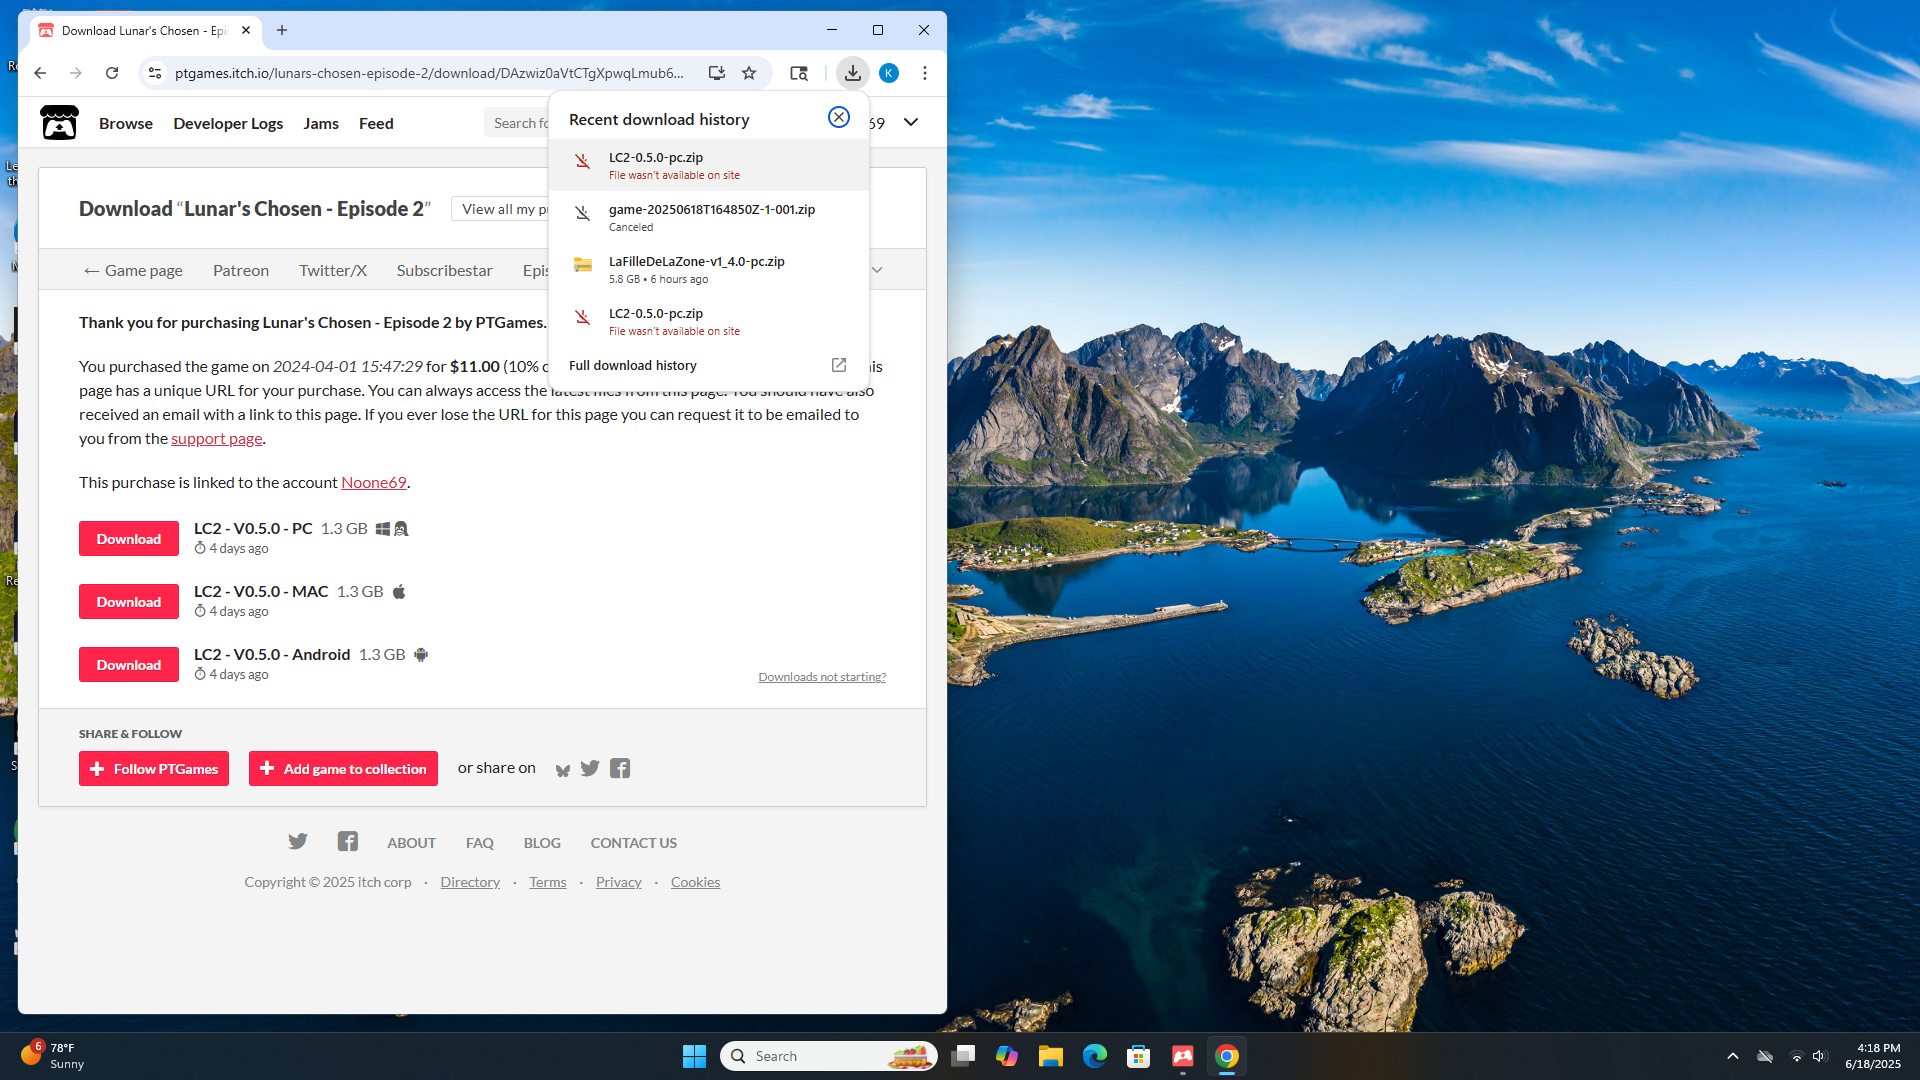The width and height of the screenshot is (1920, 1080).
Task: Focus the itch.io search field
Action: point(517,123)
